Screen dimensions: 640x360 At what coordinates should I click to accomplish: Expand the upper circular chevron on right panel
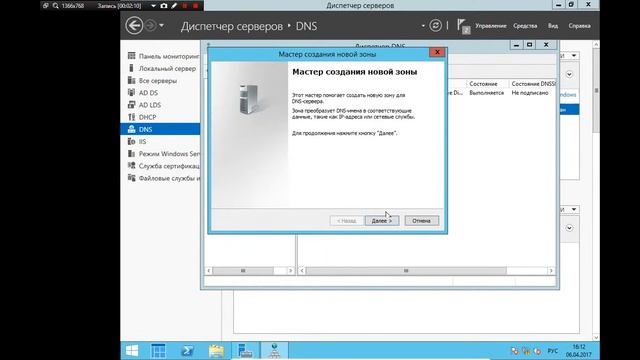coord(569,74)
